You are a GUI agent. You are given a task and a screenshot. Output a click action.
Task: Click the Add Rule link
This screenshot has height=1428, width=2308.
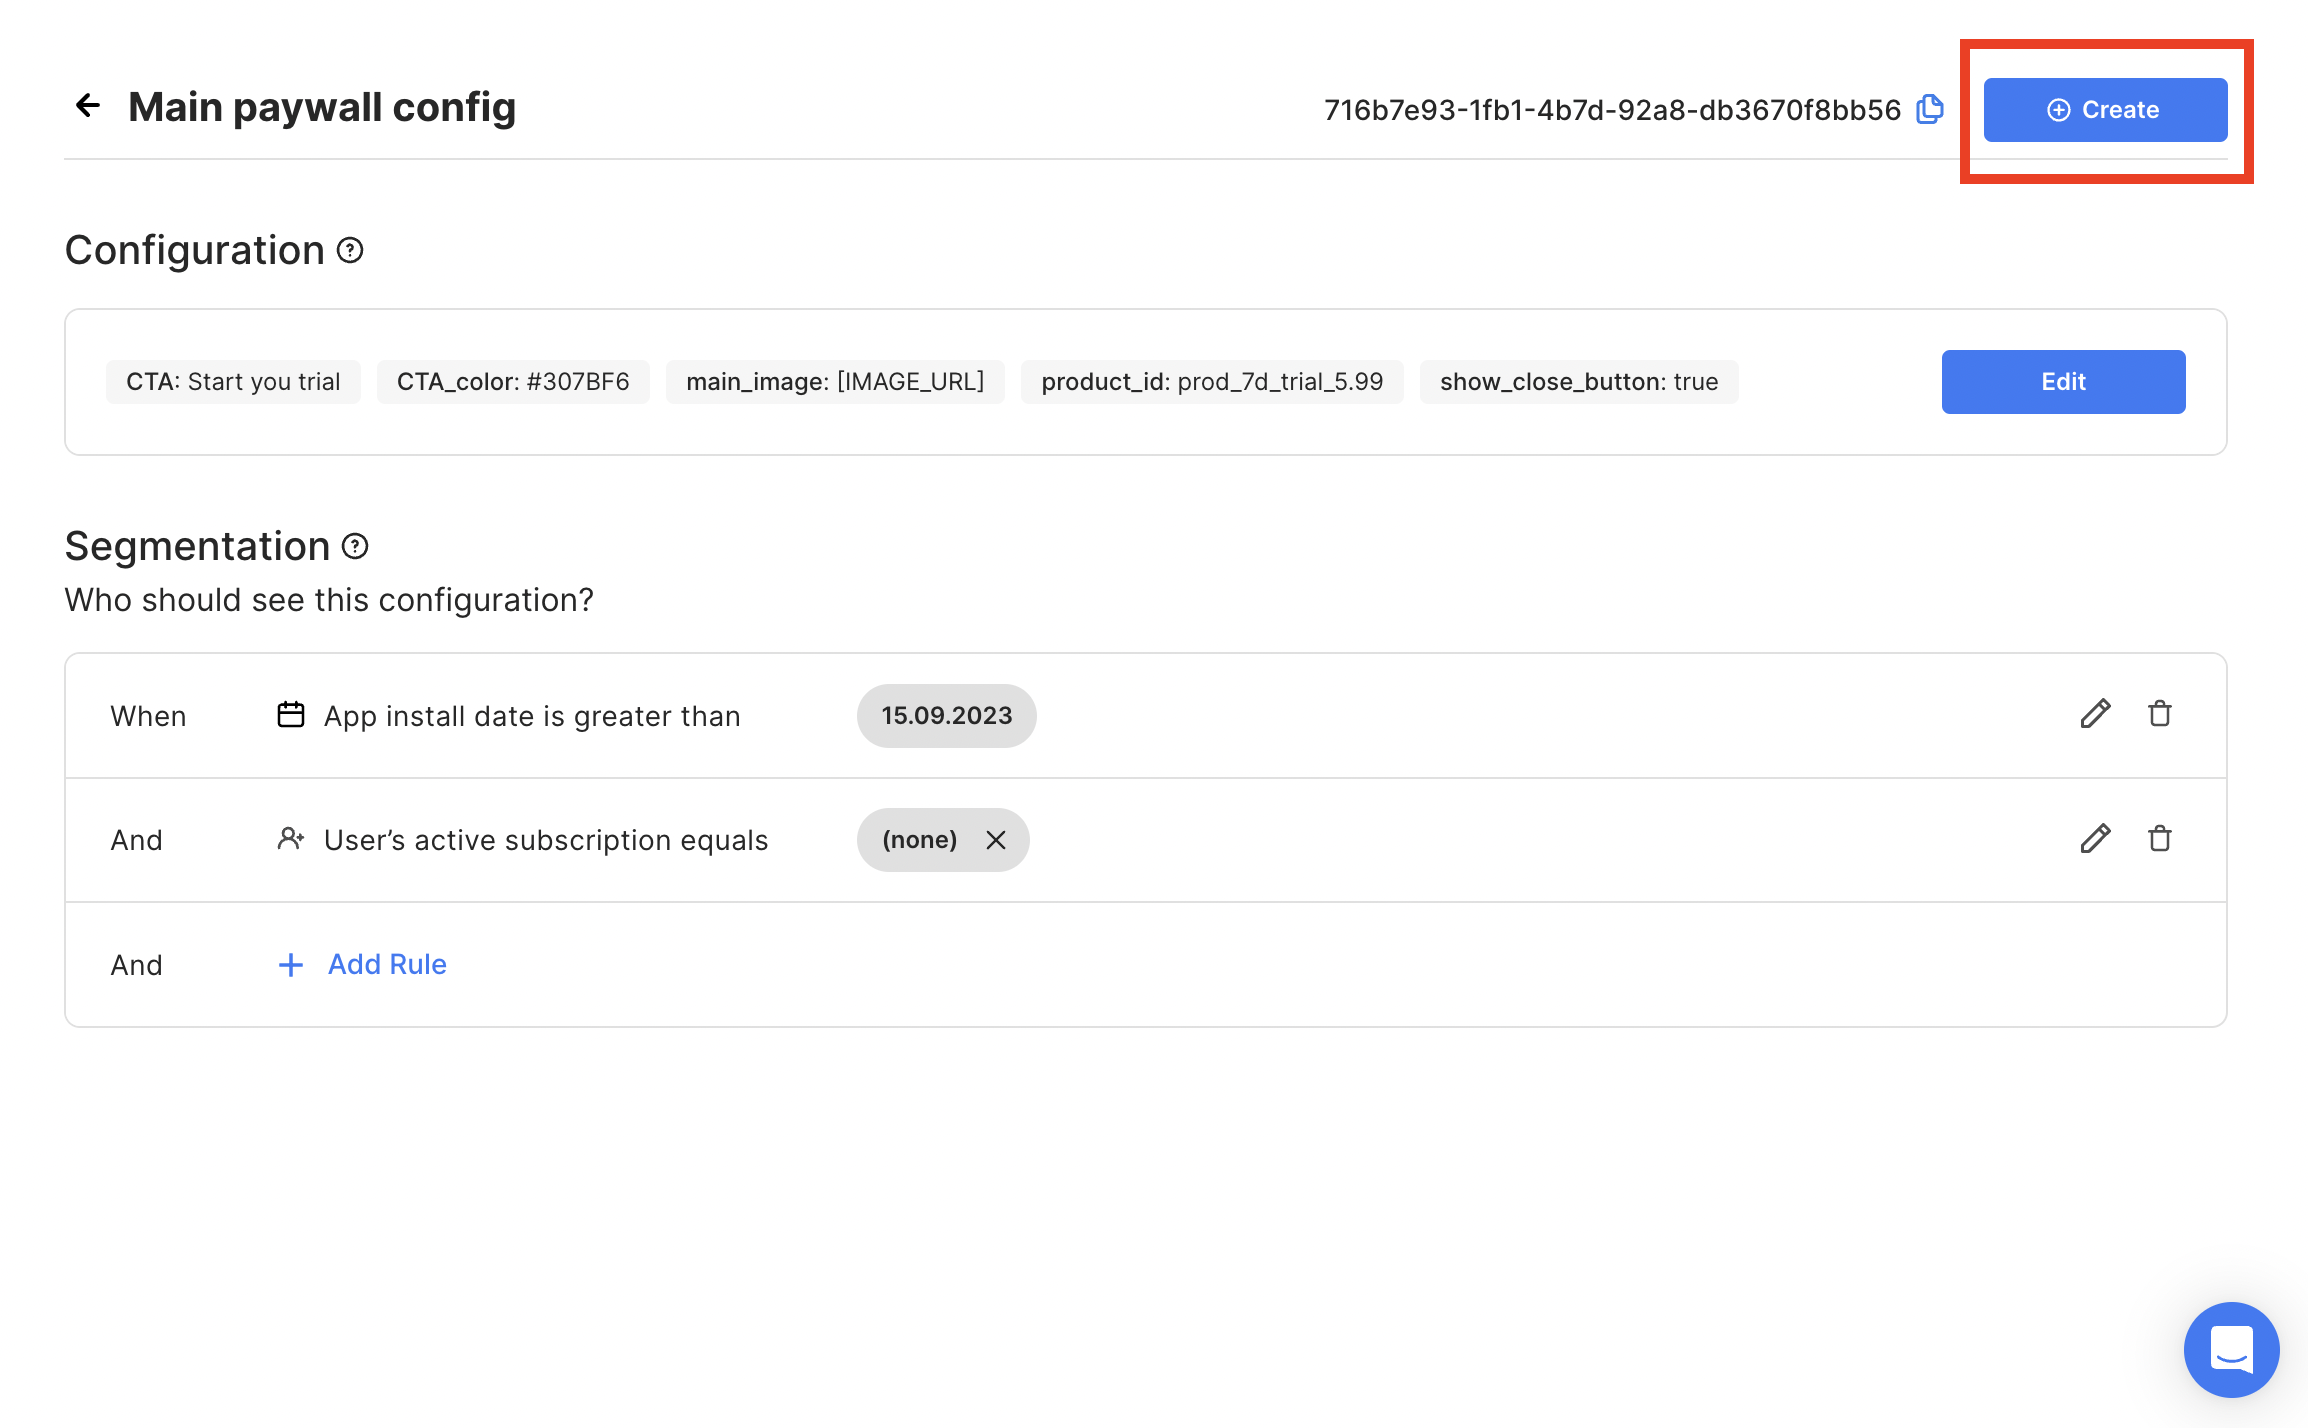point(386,964)
